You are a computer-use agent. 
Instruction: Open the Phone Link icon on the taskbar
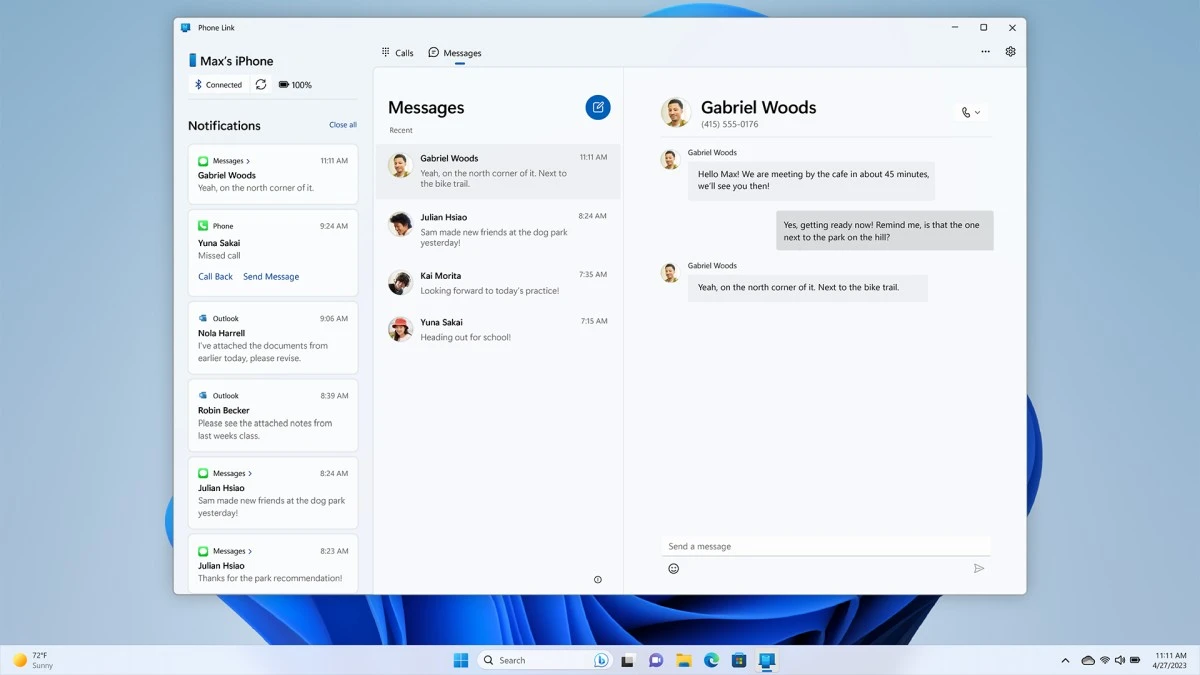pos(766,660)
